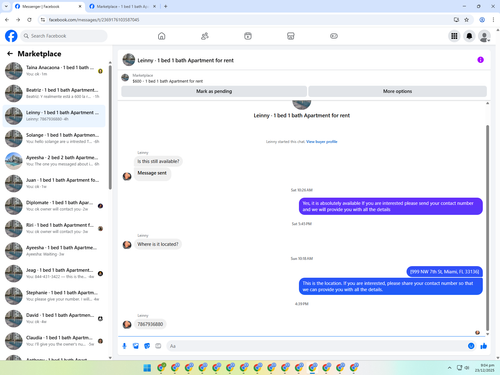This screenshot has height=375, width=500.
Task: Switch to Messenger browser tab
Action: pyautogui.click(x=48, y=6)
